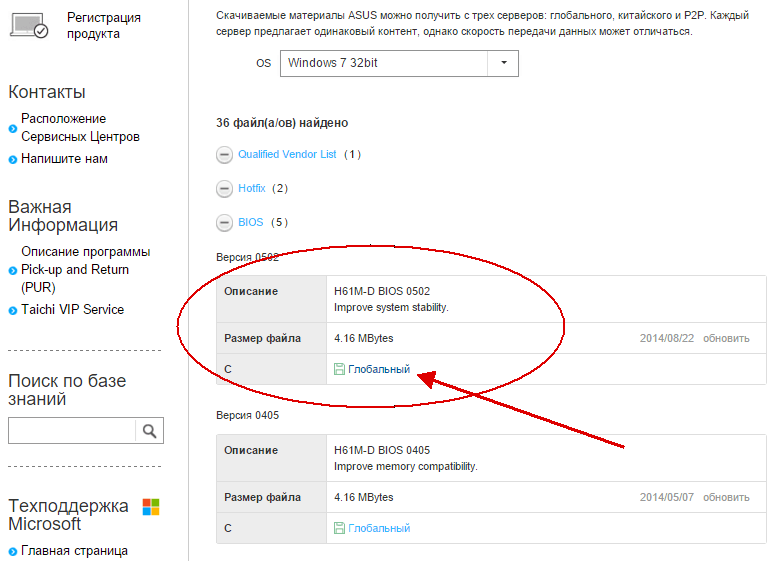Collapse the BIOS section icon

[x=224, y=223]
